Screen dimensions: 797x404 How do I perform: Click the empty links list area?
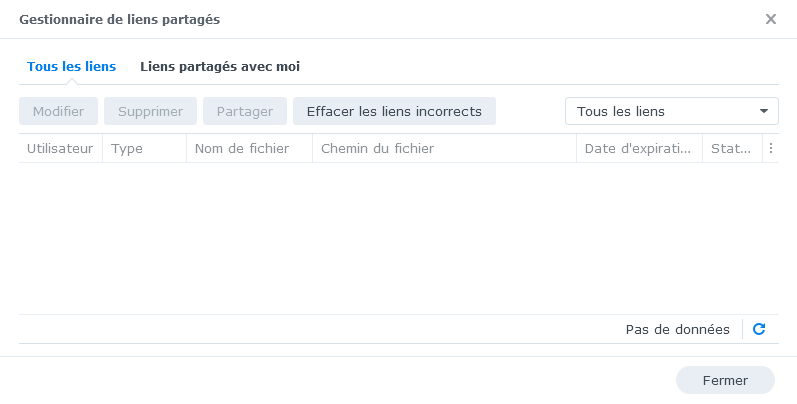click(398, 238)
